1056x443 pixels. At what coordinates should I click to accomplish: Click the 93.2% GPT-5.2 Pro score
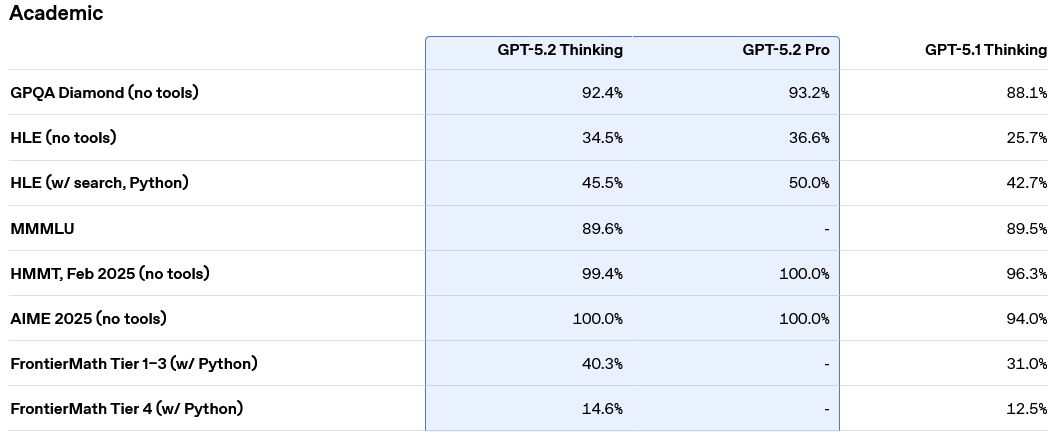tap(808, 93)
